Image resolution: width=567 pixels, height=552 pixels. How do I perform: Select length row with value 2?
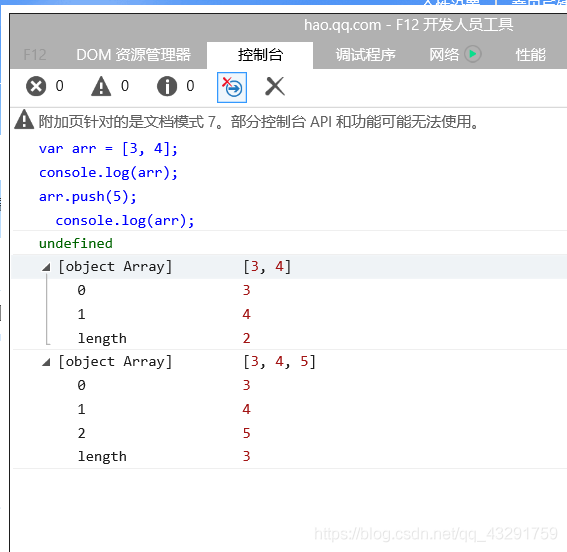pyautogui.click(x=289, y=338)
